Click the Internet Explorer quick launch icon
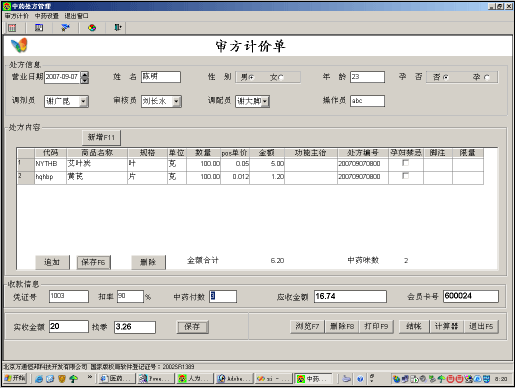The height and width of the screenshot is (388, 515). click(x=39, y=379)
